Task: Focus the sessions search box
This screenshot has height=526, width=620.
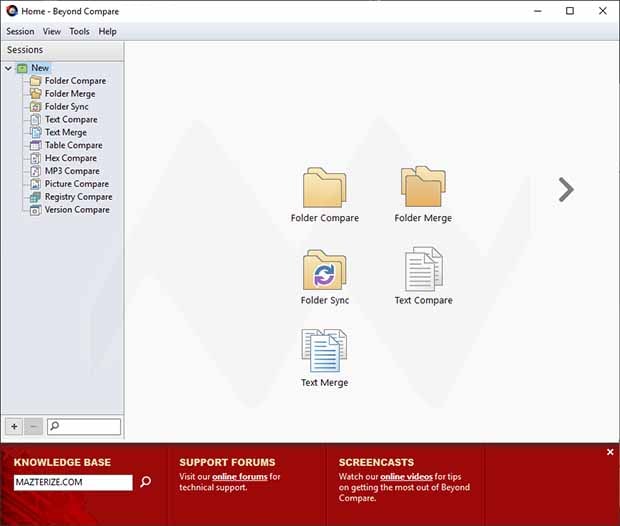Action: [x=84, y=427]
